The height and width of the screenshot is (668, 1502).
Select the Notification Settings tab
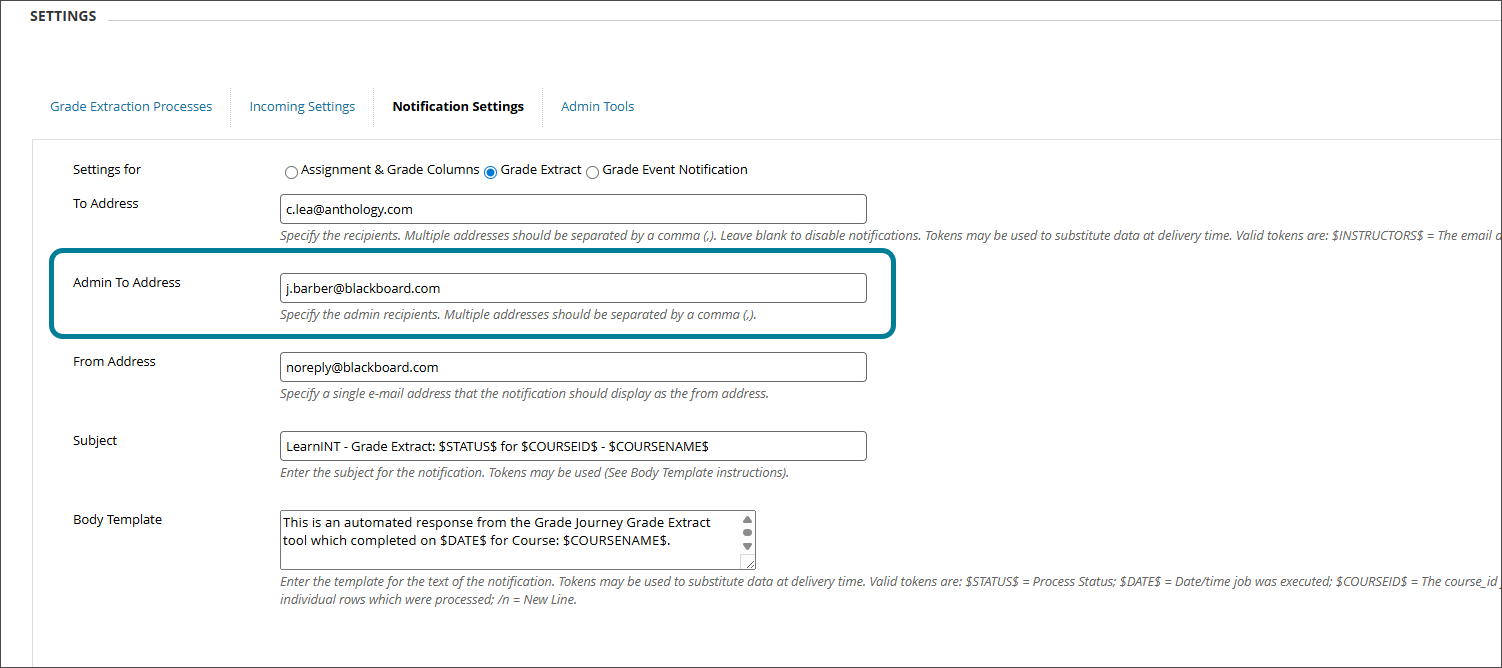click(458, 106)
